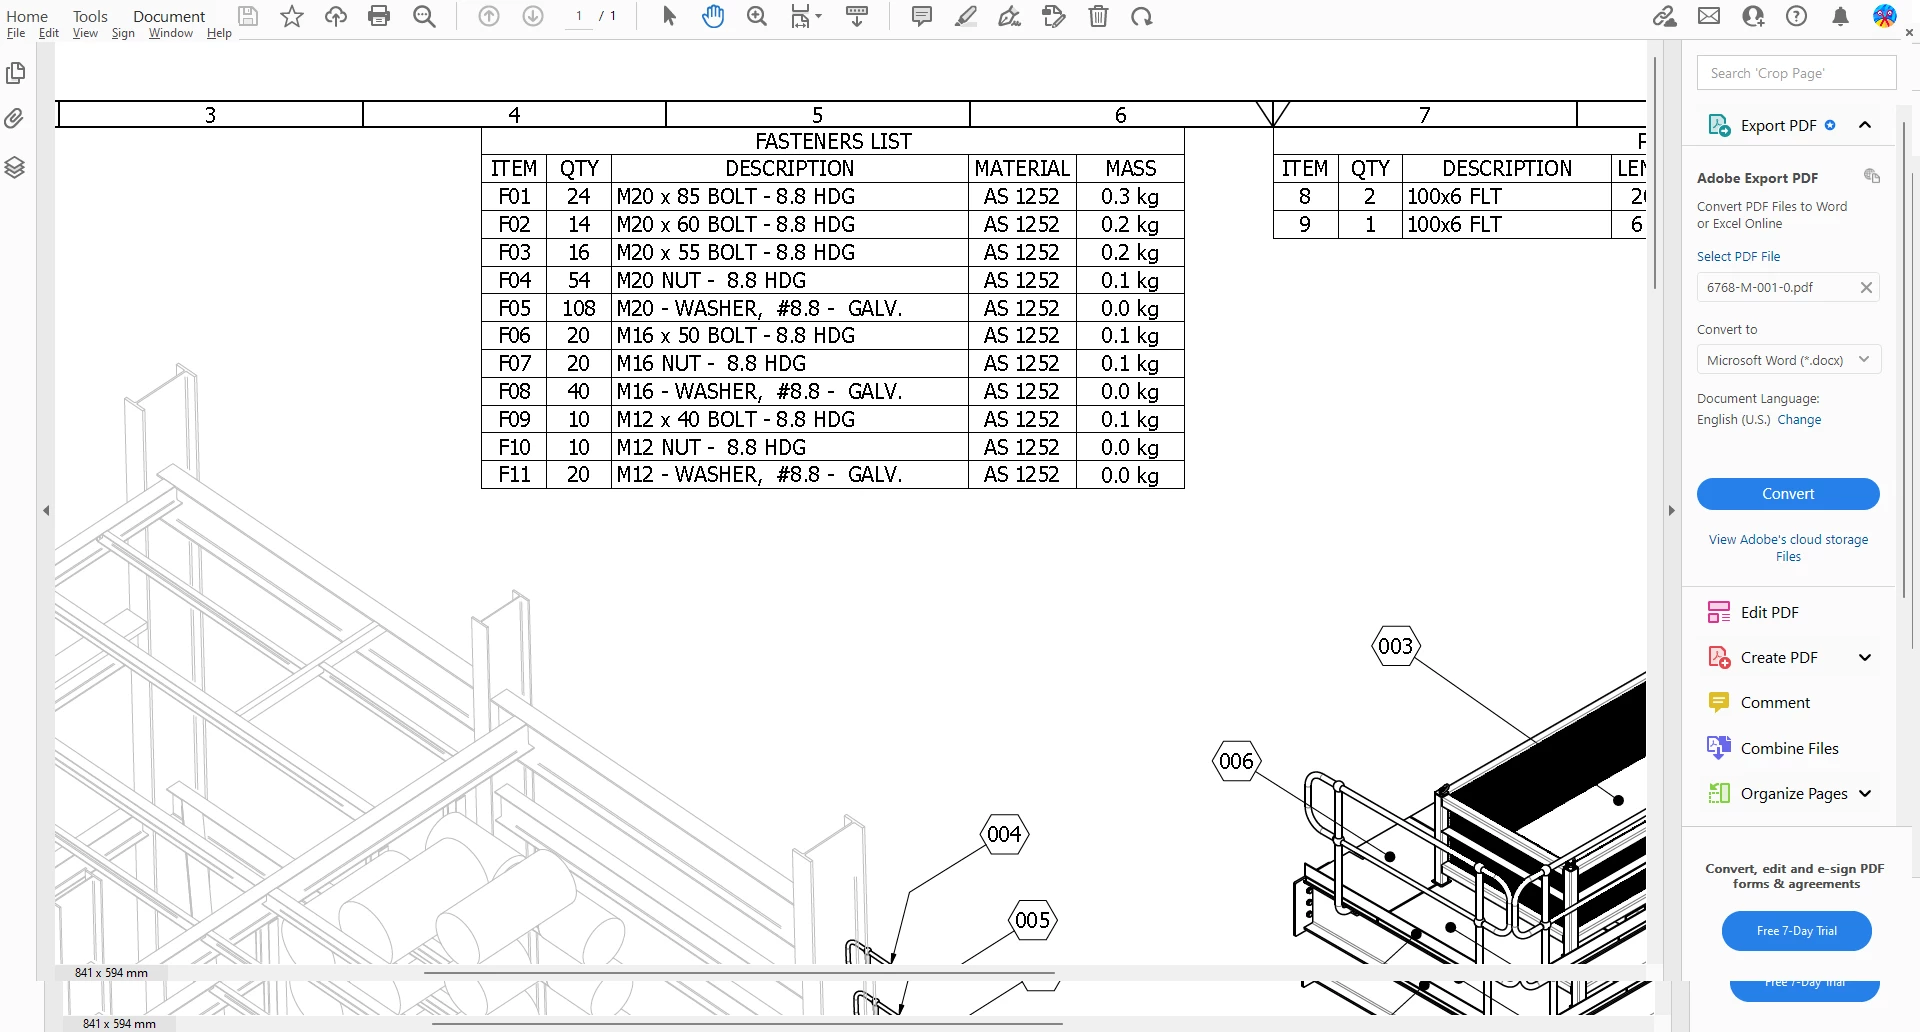Open page thumbnails panel
This screenshot has height=1032, width=1920.
point(15,73)
